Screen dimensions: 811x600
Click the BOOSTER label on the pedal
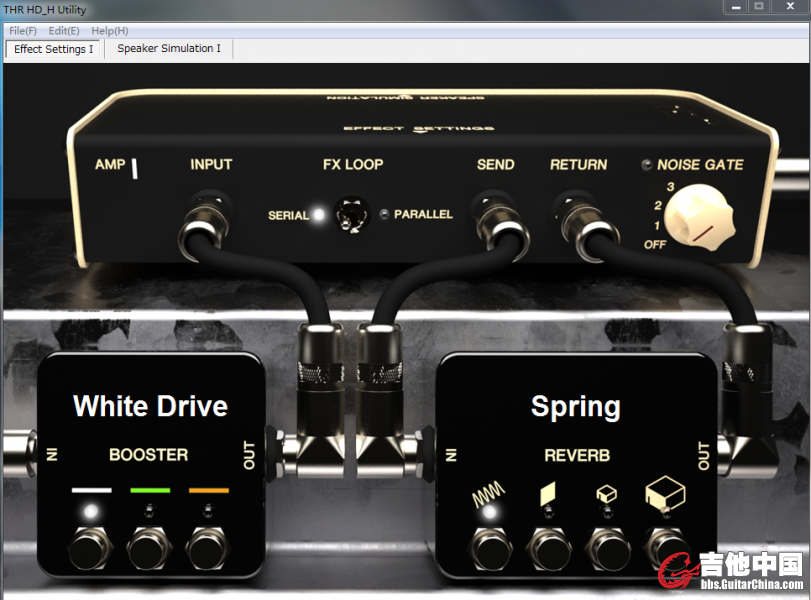coord(148,455)
